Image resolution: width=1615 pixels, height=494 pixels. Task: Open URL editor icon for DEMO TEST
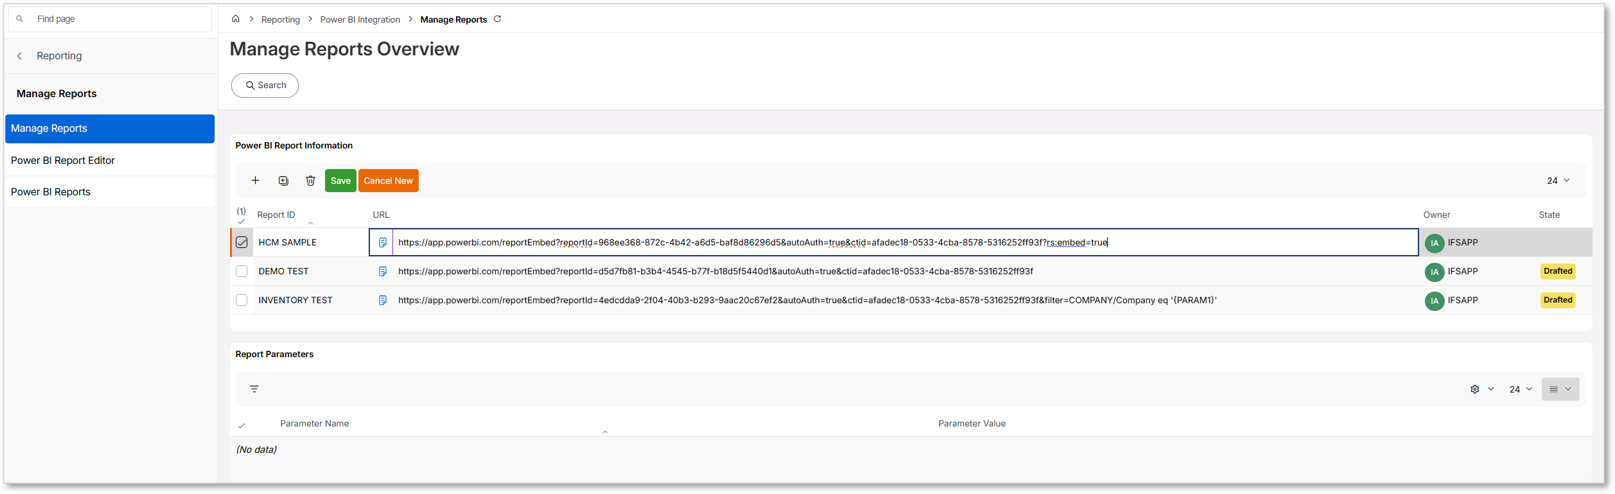(382, 271)
